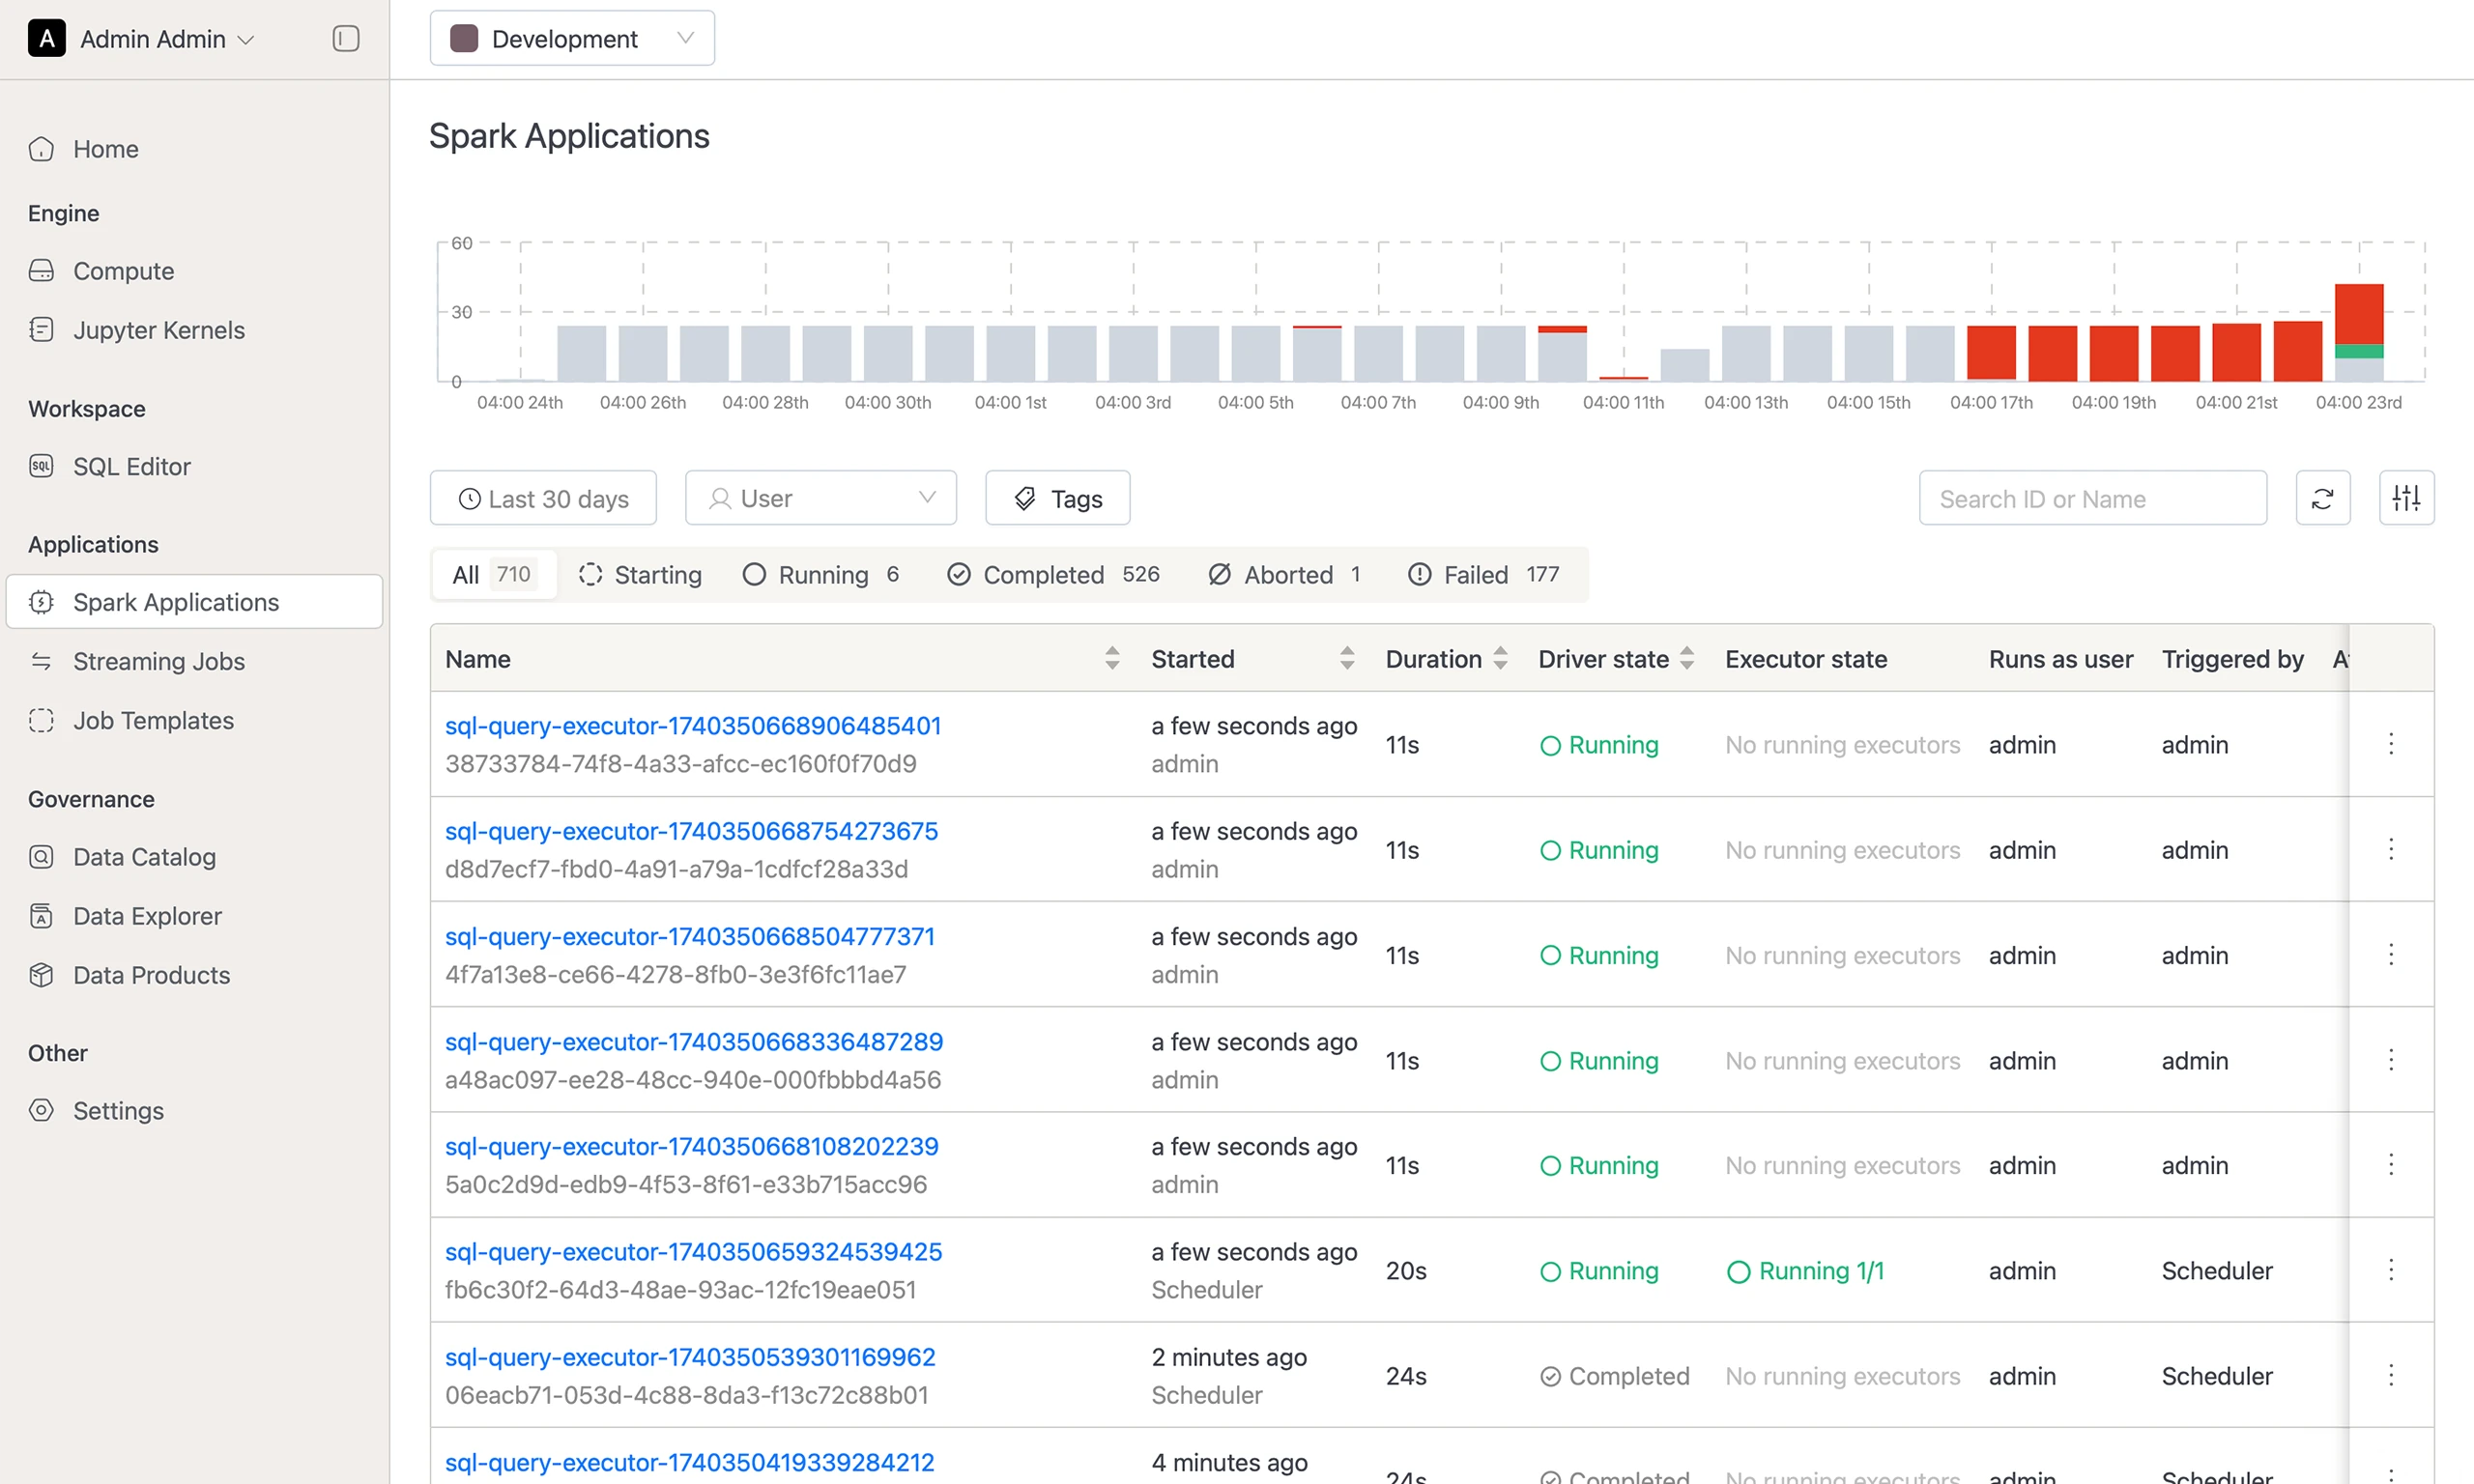
Task: Click the Runs as user column header
Action: pyautogui.click(x=2060, y=658)
